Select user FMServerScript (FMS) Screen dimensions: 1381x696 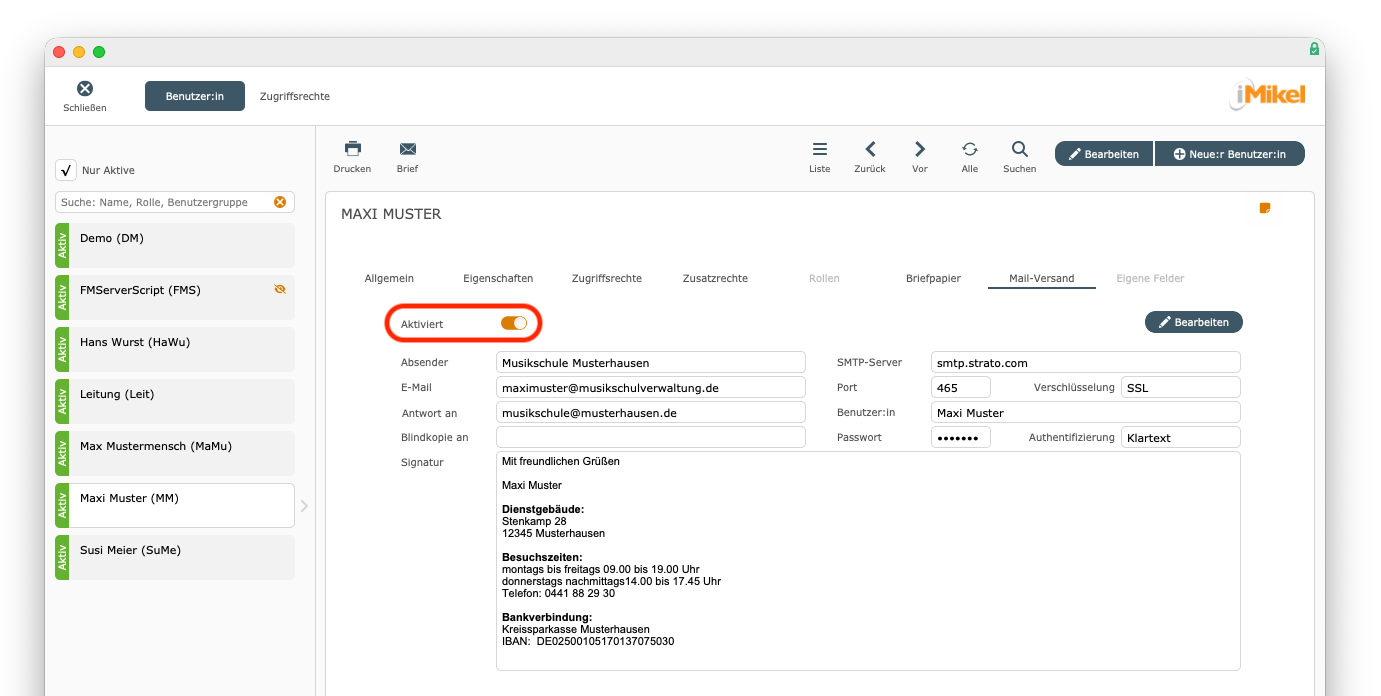click(x=175, y=297)
